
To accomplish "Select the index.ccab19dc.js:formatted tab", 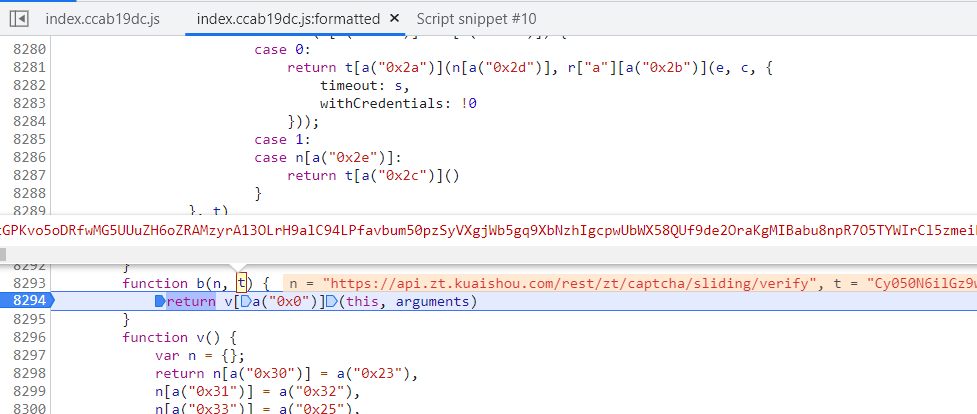I will pyautogui.click(x=288, y=19).
